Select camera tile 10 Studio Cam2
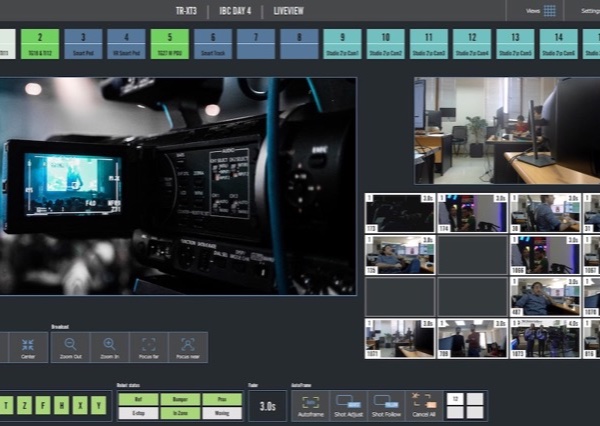The width and height of the screenshot is (600, 426). pos(386,44)
